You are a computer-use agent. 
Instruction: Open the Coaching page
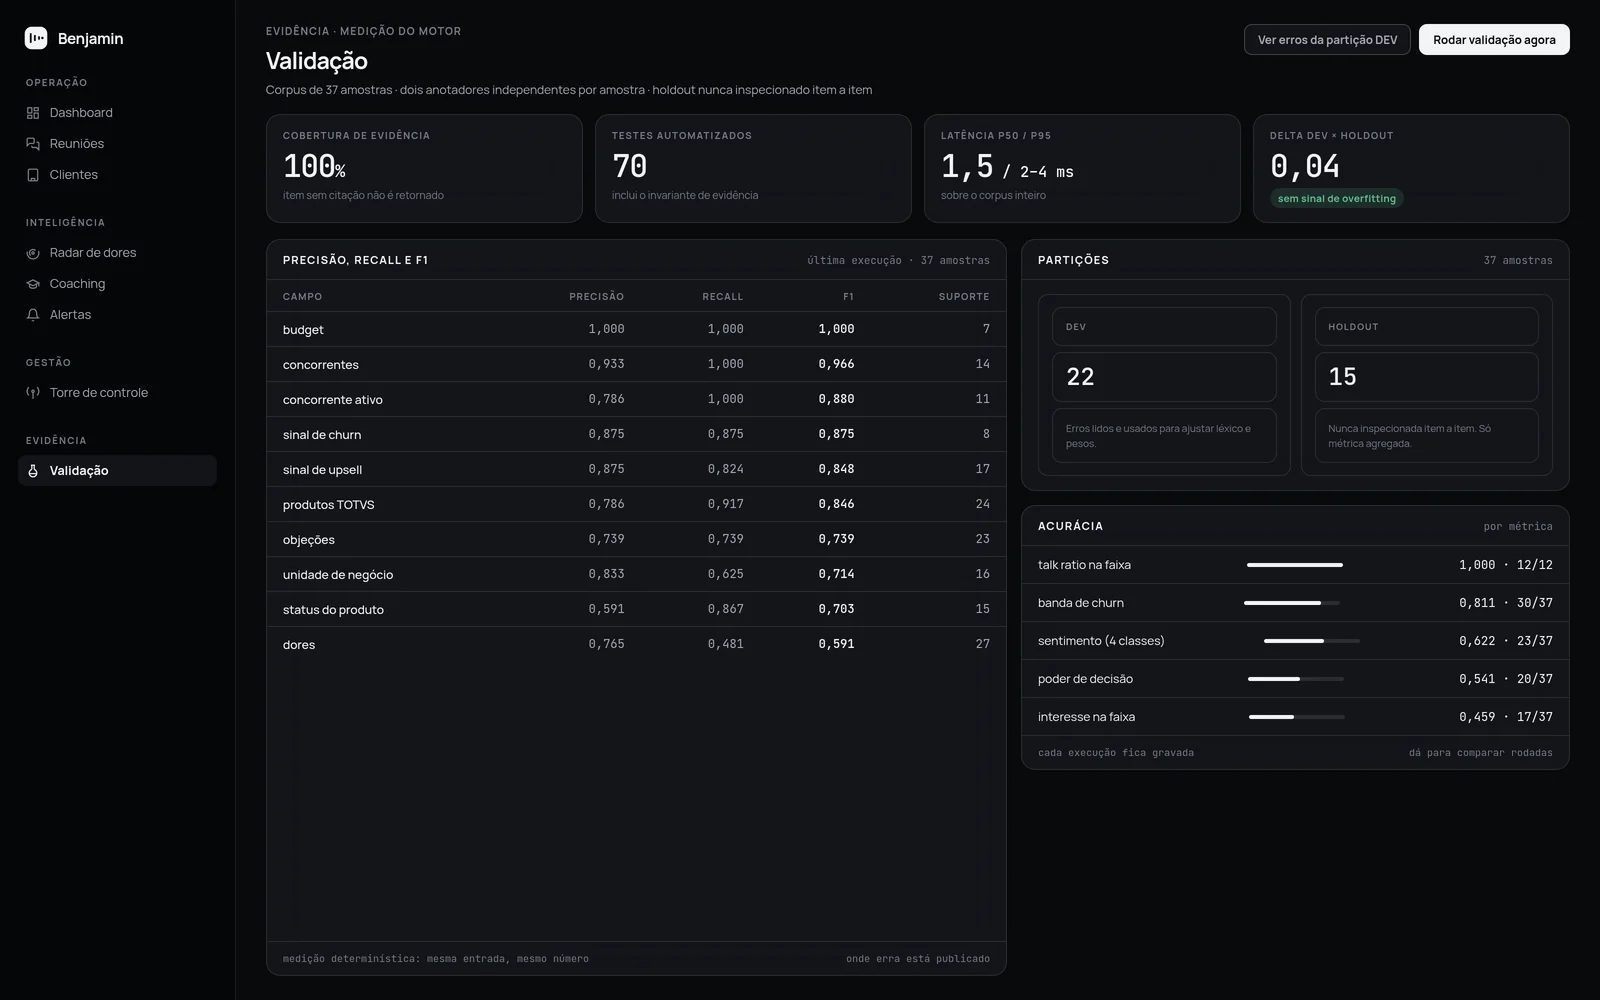117,284
